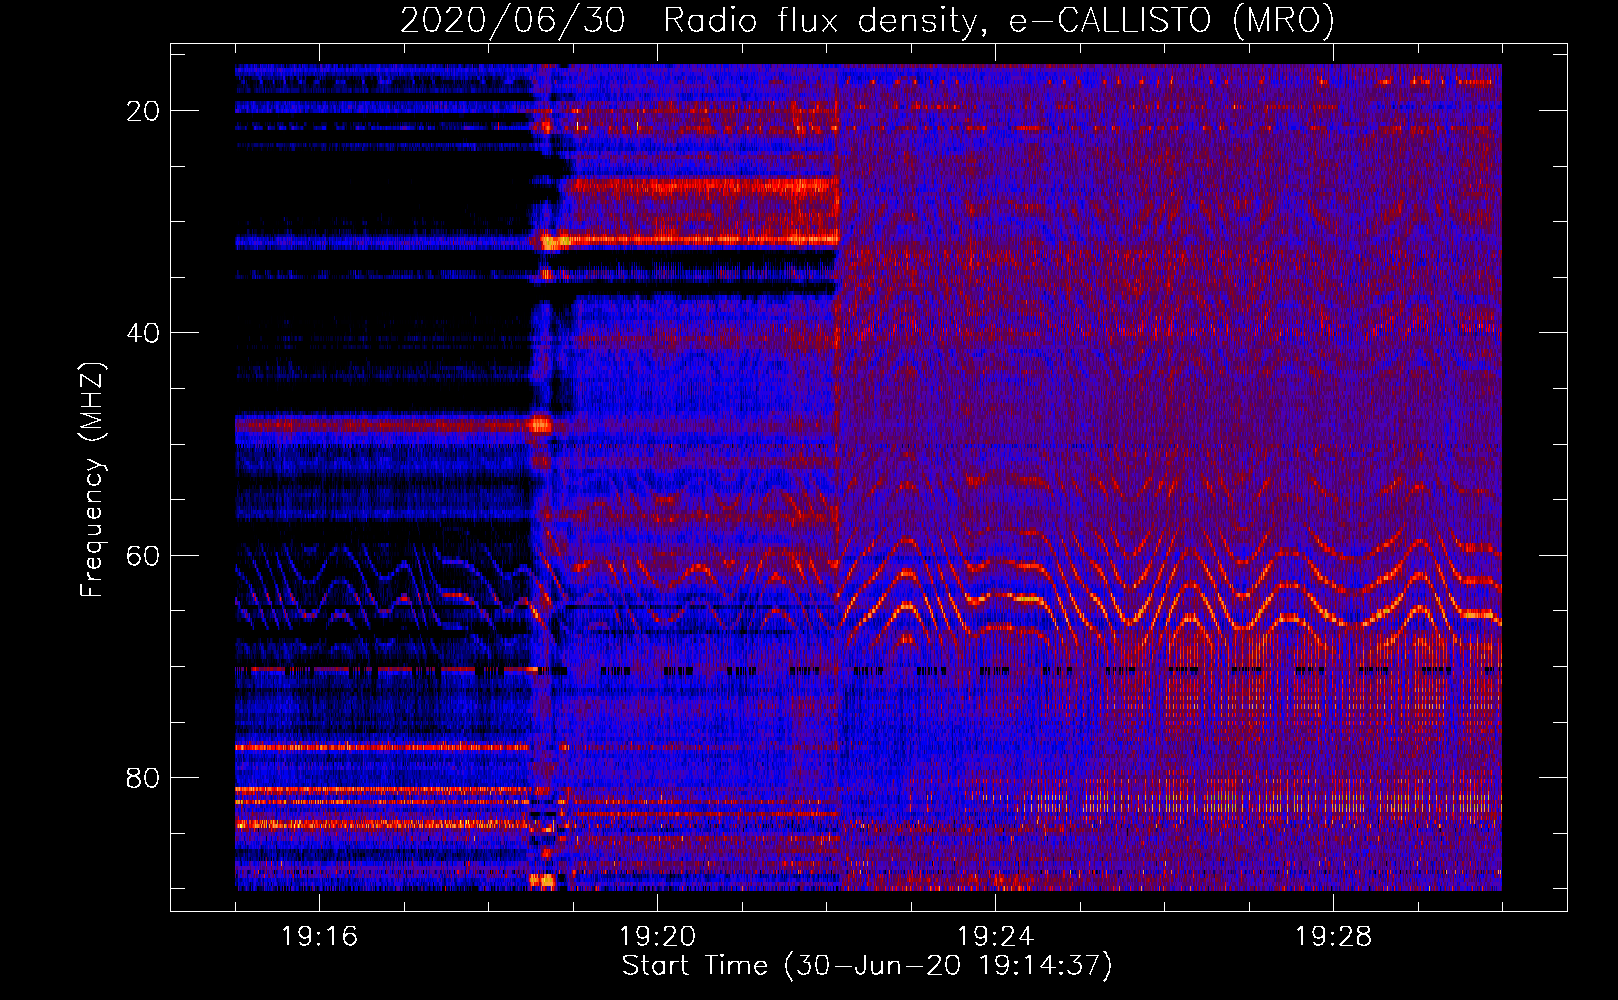Click the 80 frequency tick label
This screenshot has height=1000, width=1618.
click(x=143, y=777)
